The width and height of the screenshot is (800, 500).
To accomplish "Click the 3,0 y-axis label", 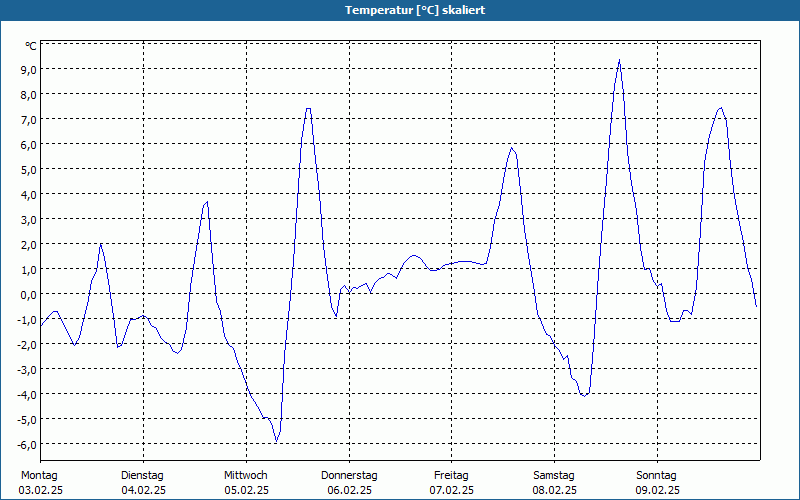I will [x=29, y=219].
